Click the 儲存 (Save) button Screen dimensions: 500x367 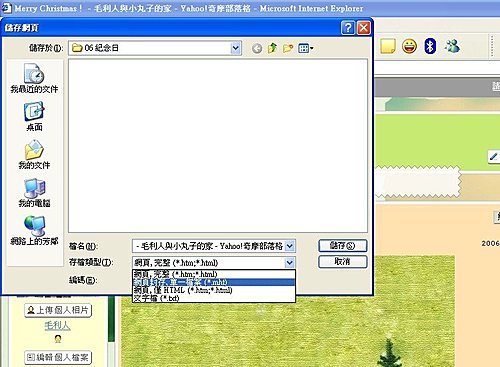[343, 246]
